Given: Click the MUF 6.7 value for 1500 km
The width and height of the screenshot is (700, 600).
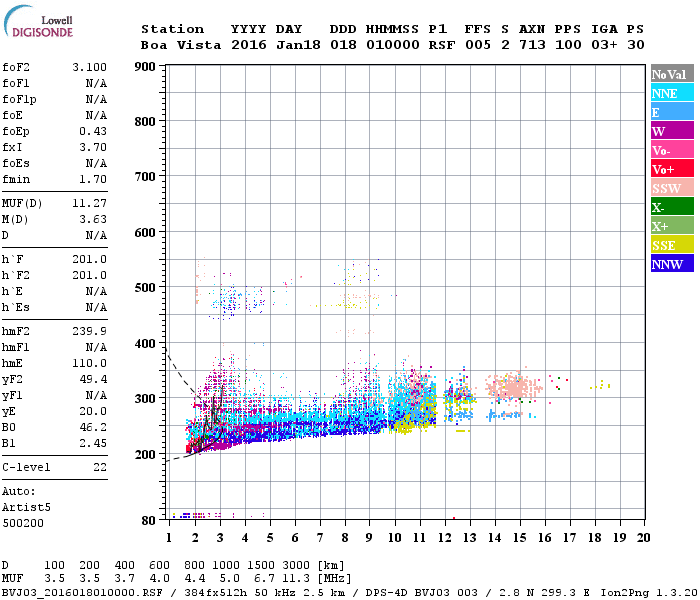Looking at the screenshot, I should pyautogui.click(x=265, y=579).
